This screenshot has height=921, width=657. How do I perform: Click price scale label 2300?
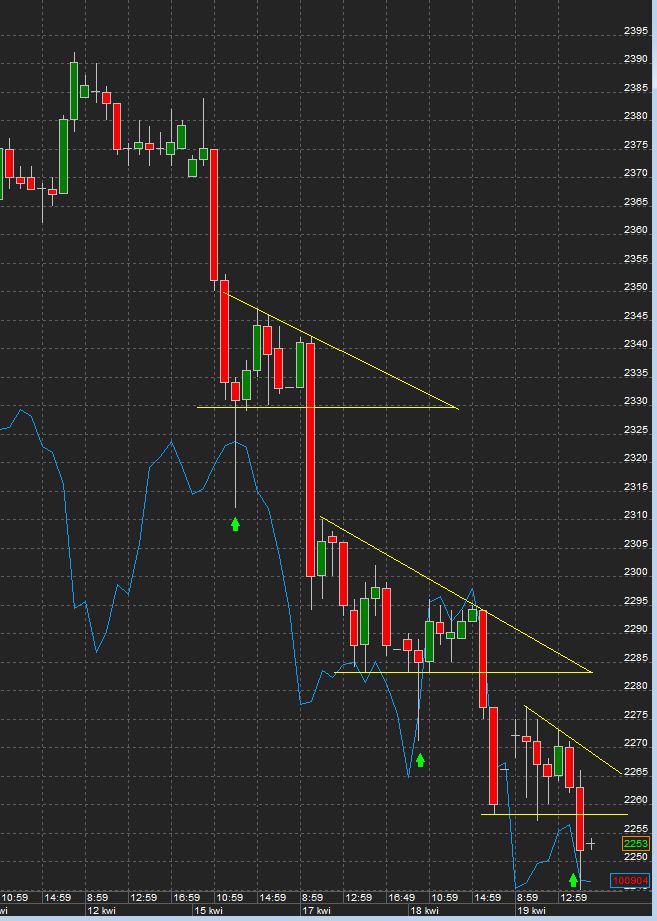(636, 572)
